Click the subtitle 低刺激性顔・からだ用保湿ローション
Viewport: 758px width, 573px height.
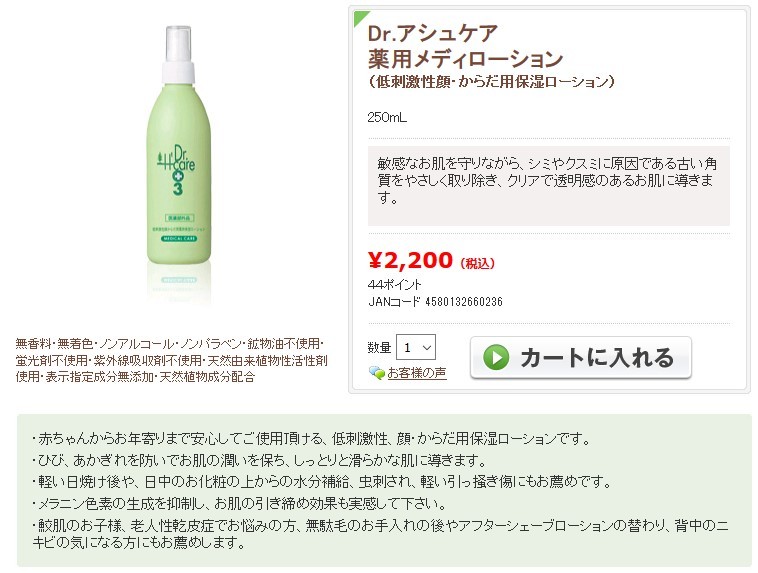[491, 81]
